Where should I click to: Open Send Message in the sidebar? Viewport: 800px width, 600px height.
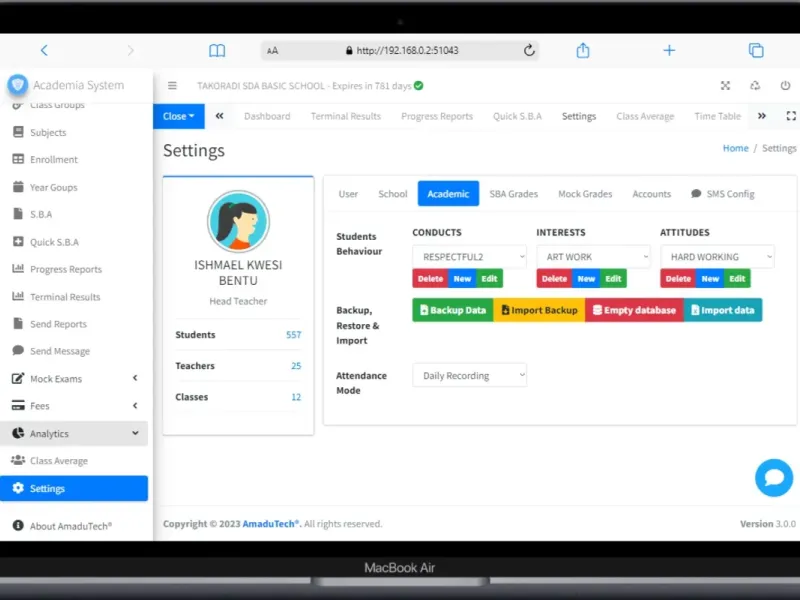click(x=74, y=351)
